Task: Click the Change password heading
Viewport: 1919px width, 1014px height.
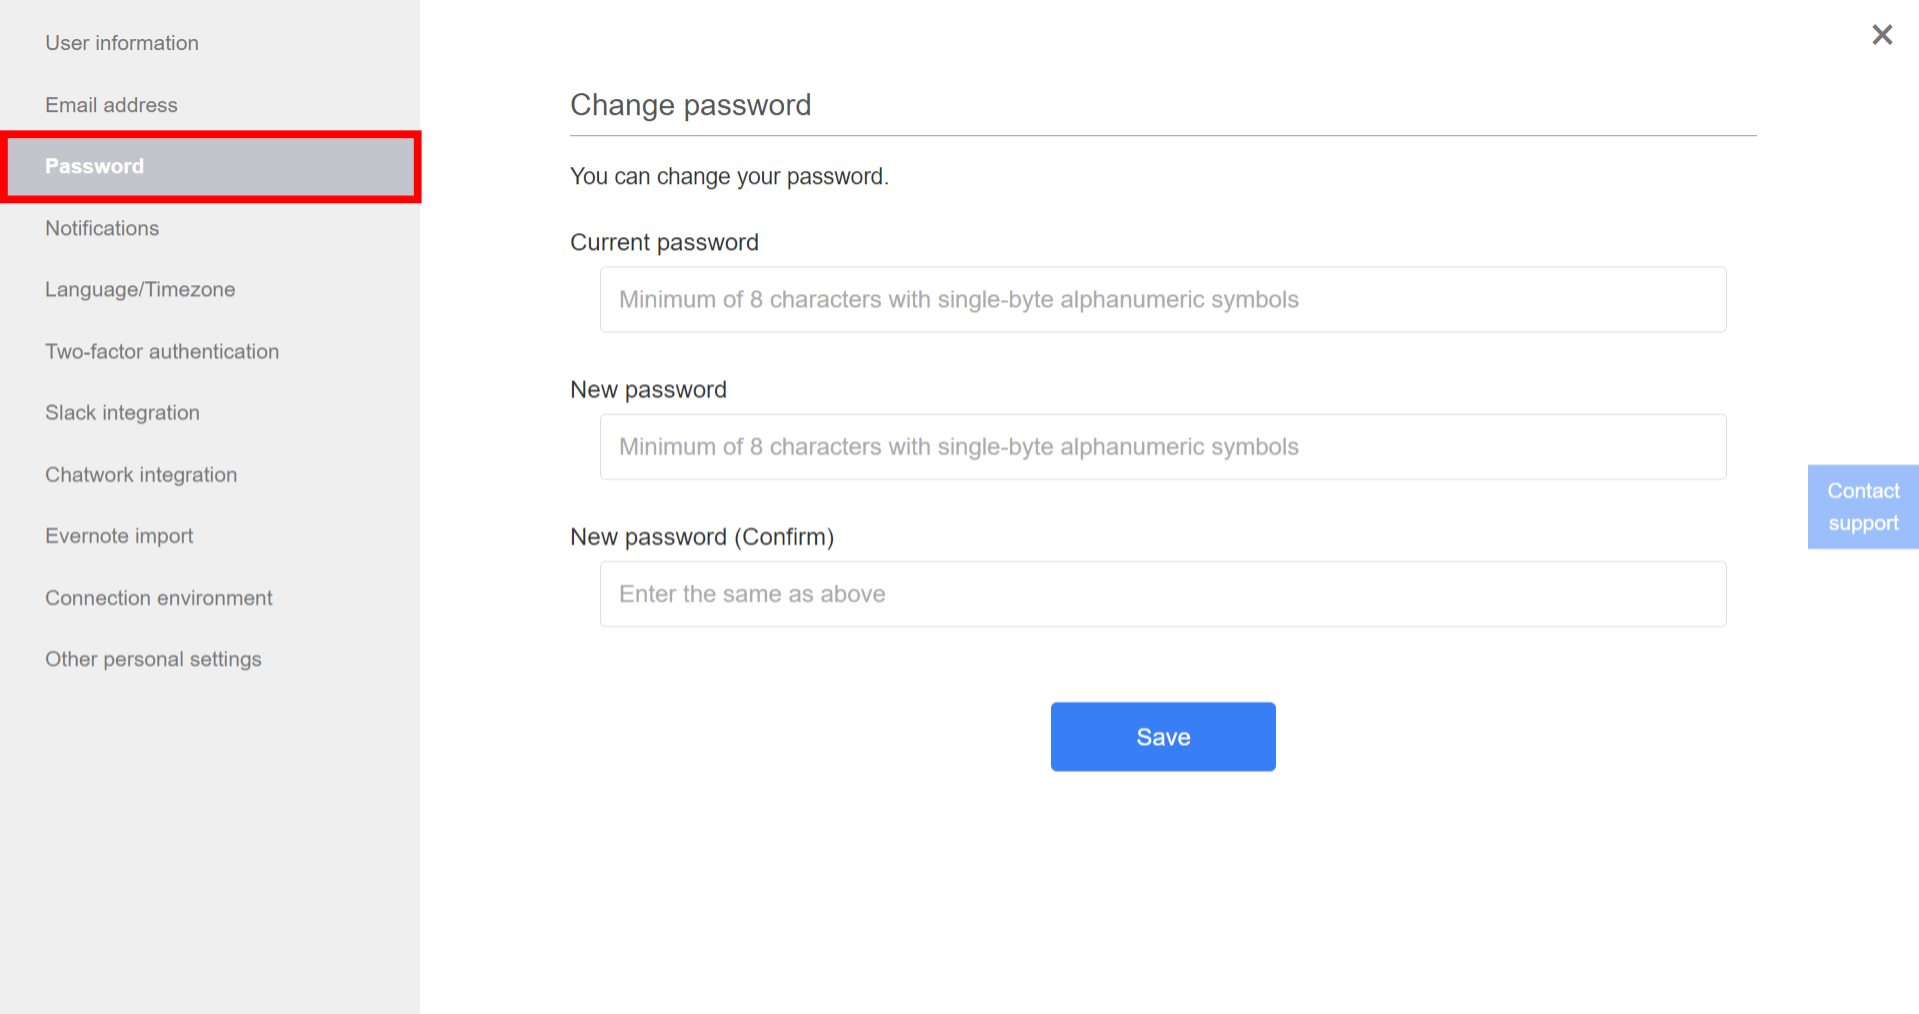Action: (690, 104)
